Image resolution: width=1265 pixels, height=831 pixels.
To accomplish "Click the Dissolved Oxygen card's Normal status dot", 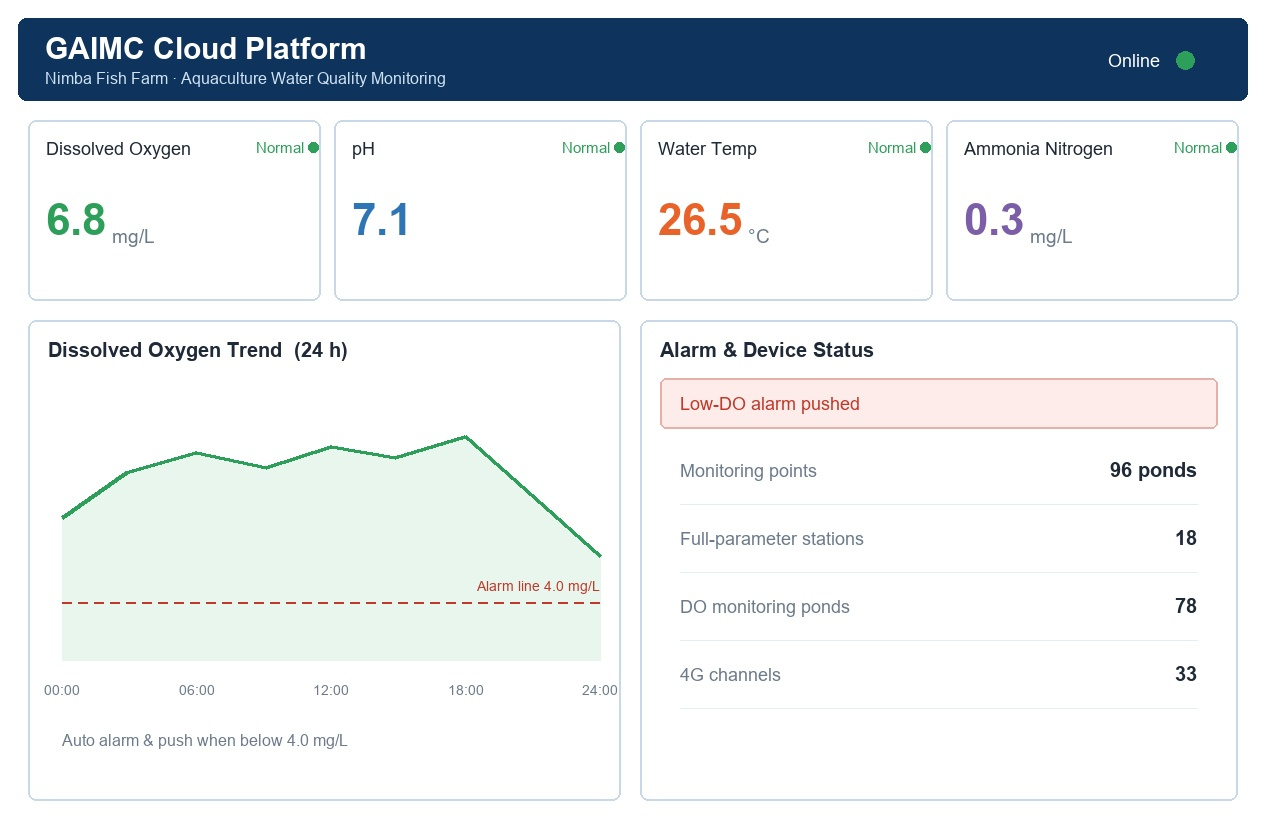I will coord(313,148).
